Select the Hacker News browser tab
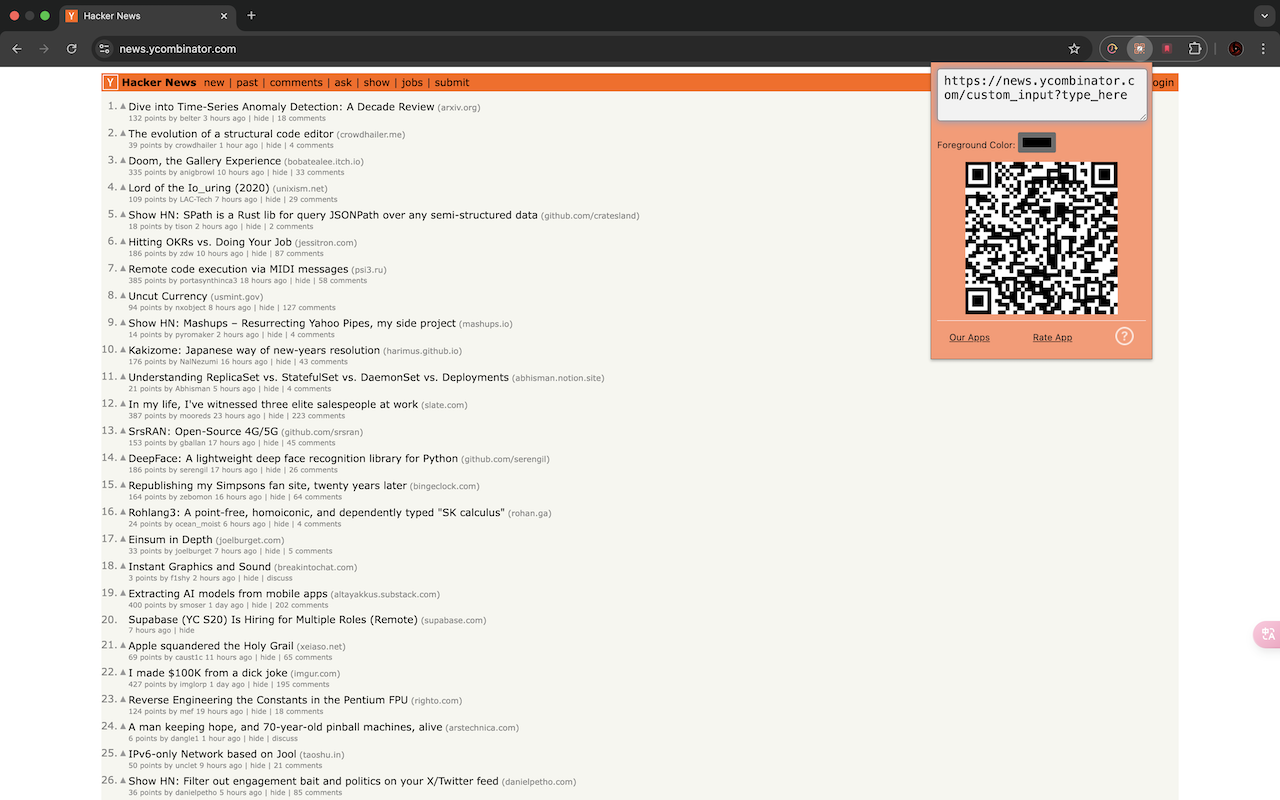The image size is (1280, 800). (x=147, y=16)
